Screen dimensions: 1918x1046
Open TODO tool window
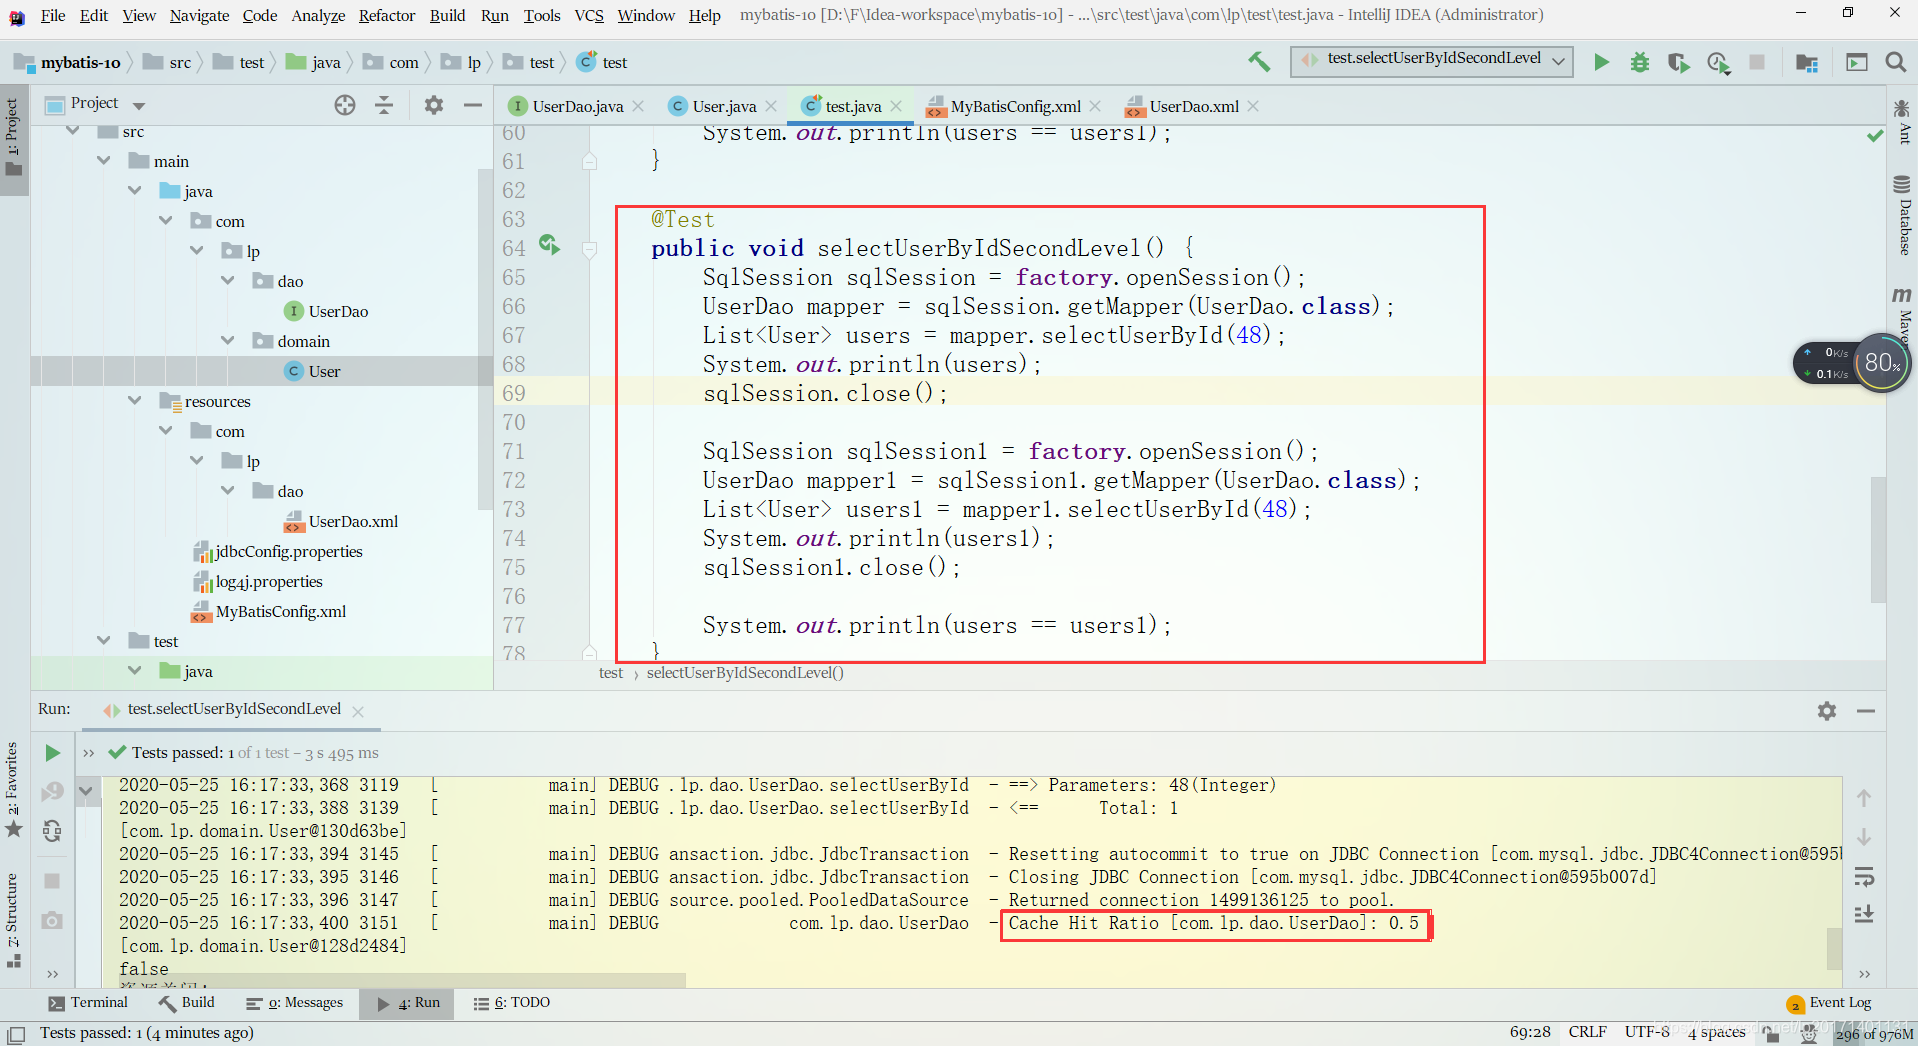coord(512,1003)
